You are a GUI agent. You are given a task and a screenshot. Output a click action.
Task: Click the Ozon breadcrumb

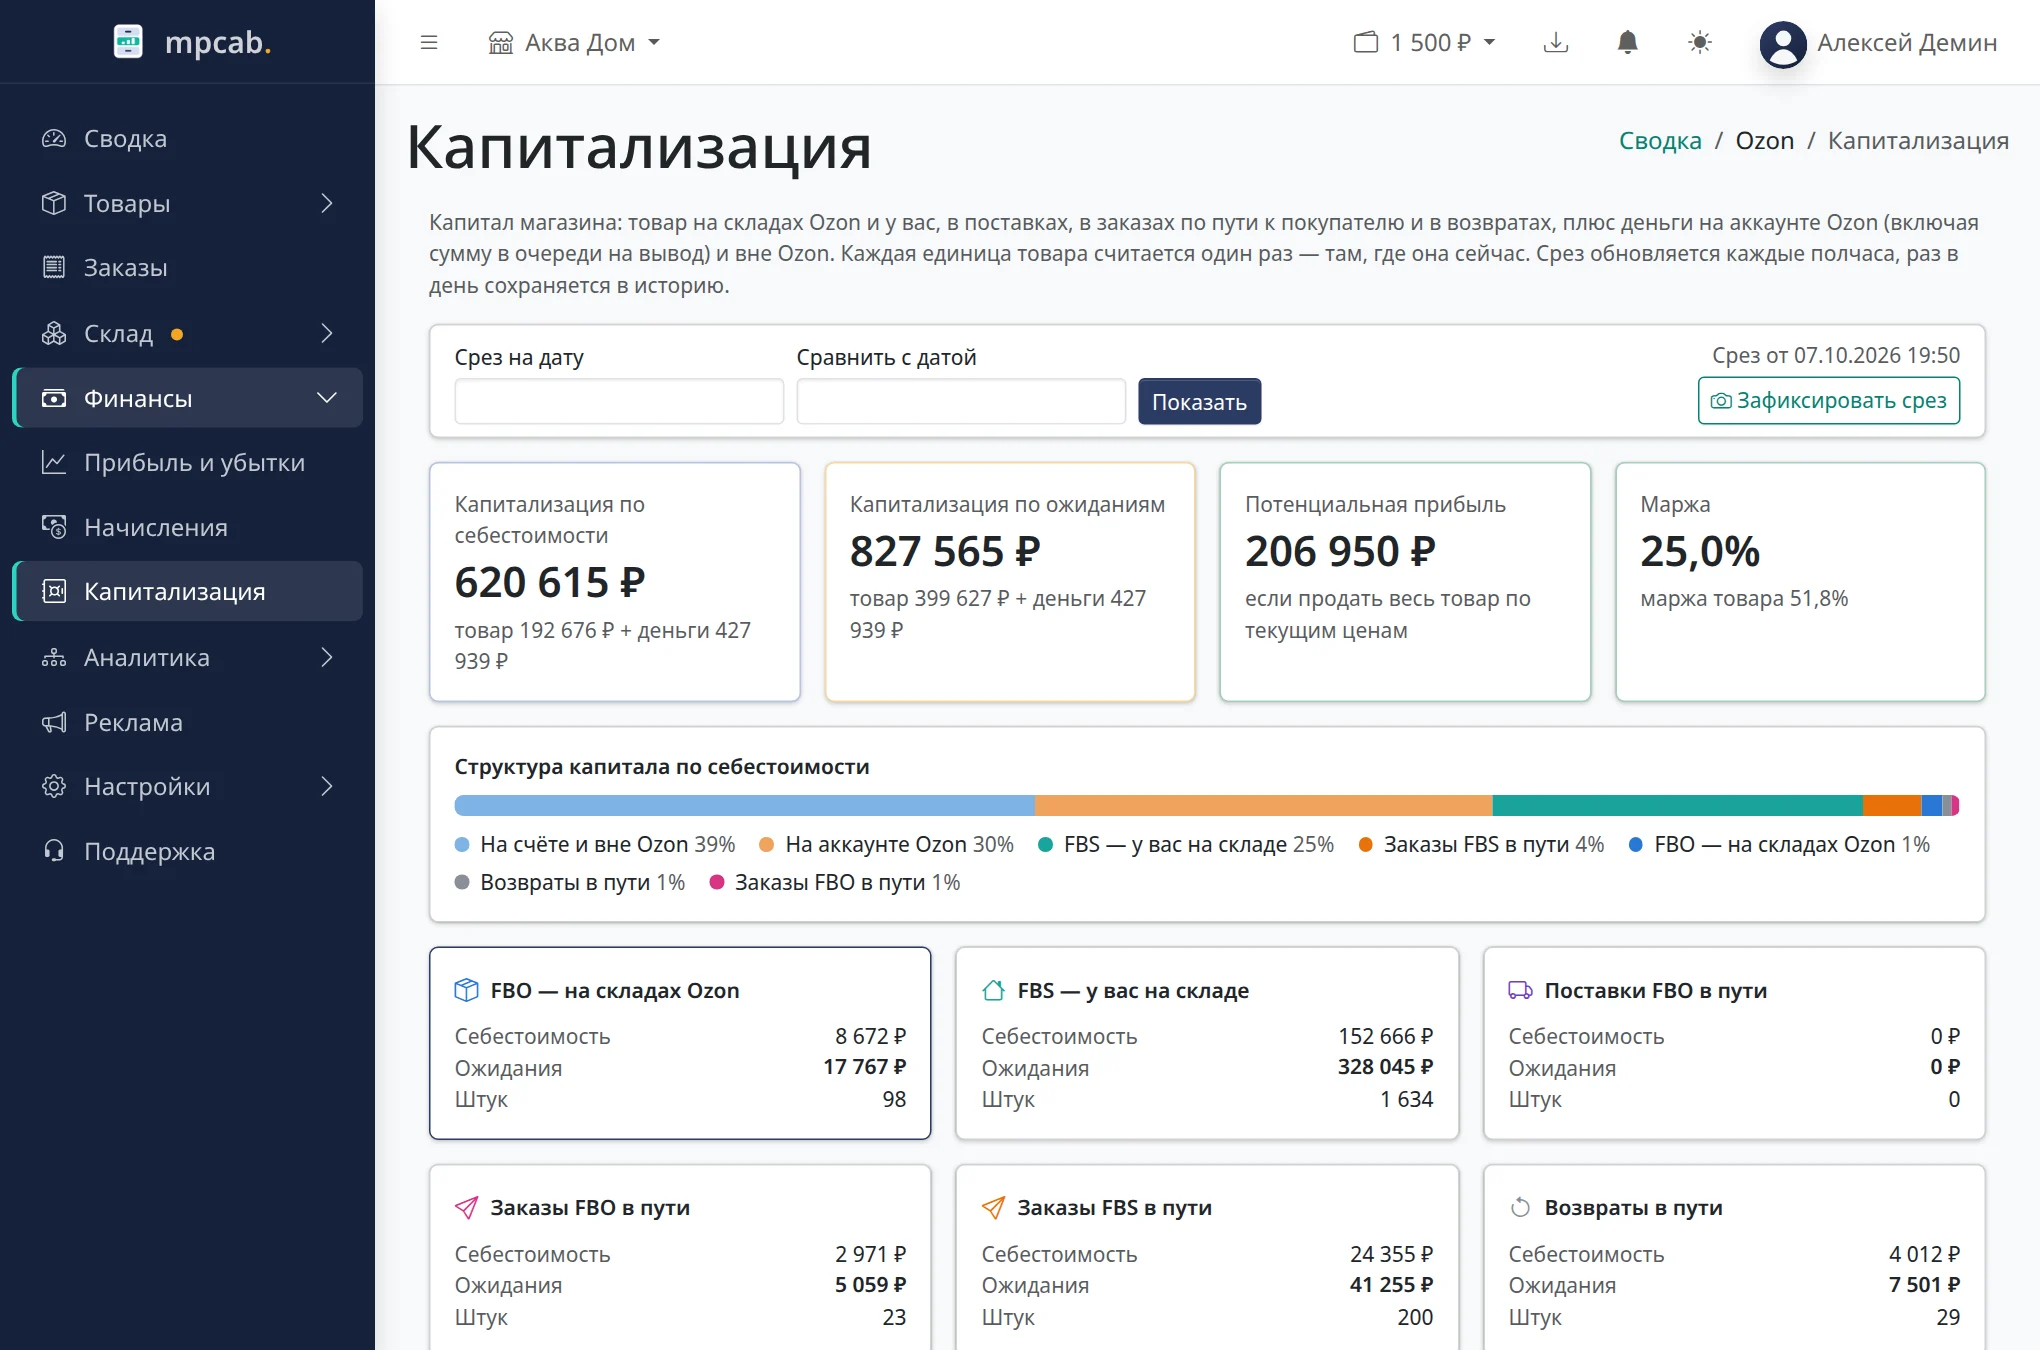coord(1764,141)
